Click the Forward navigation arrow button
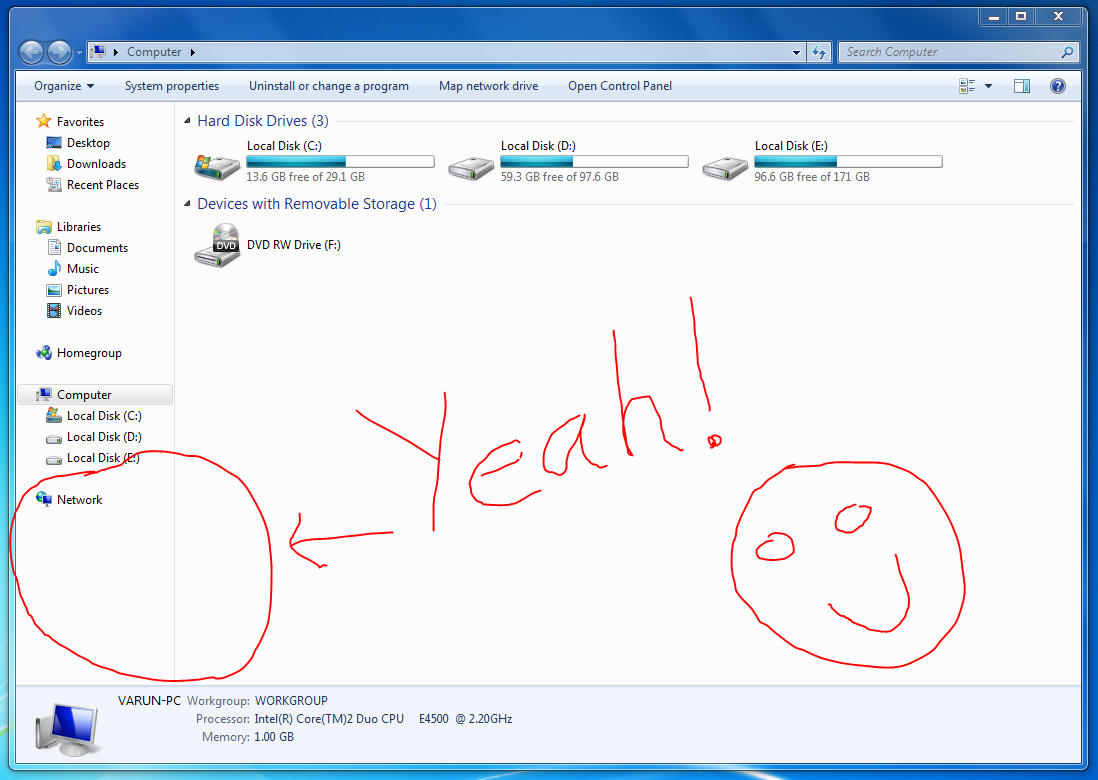The height and width of the screenshot is (780, 1098). pyautogui.click(x=60, y=52)
